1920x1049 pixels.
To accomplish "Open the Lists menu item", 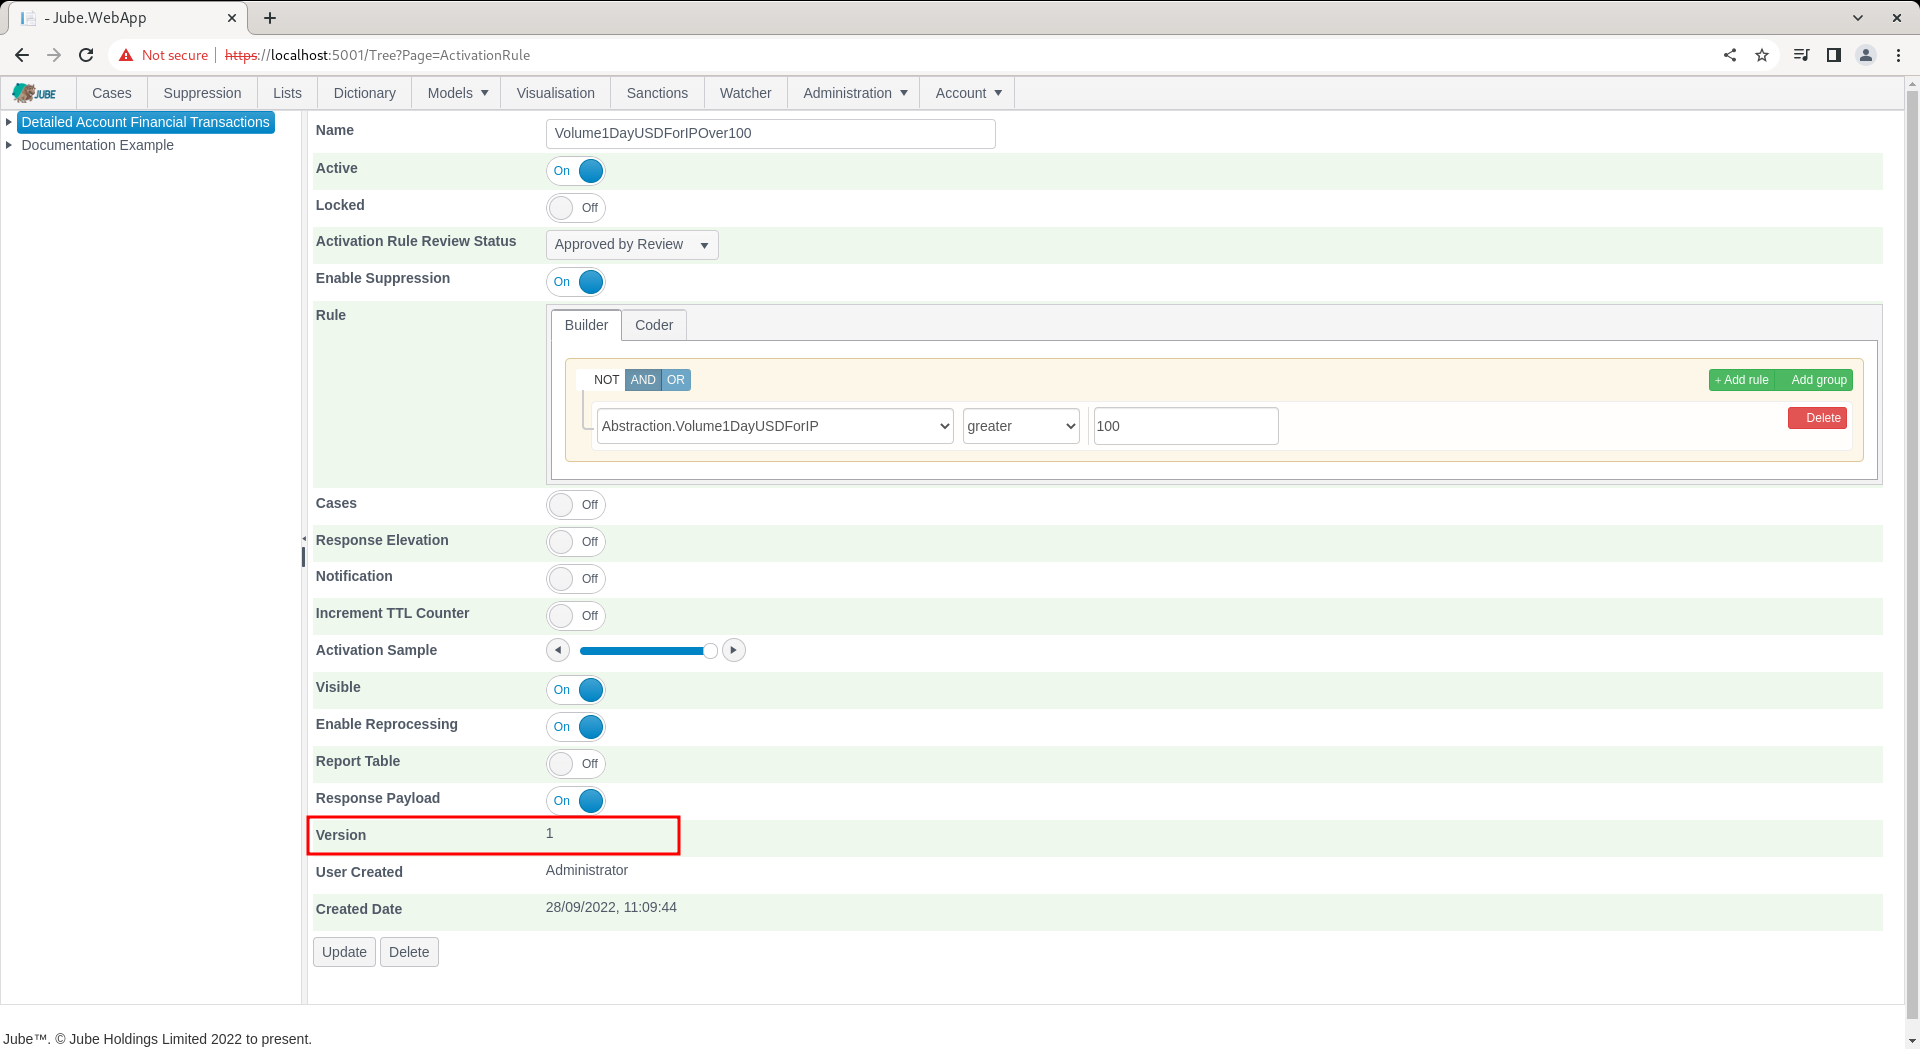I will coord(287,93).
